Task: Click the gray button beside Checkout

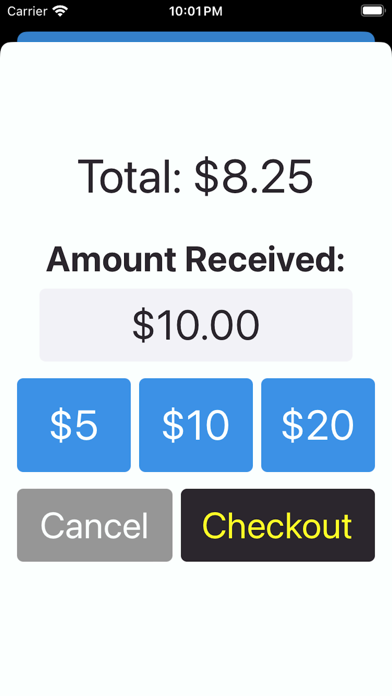Action: 95,525
